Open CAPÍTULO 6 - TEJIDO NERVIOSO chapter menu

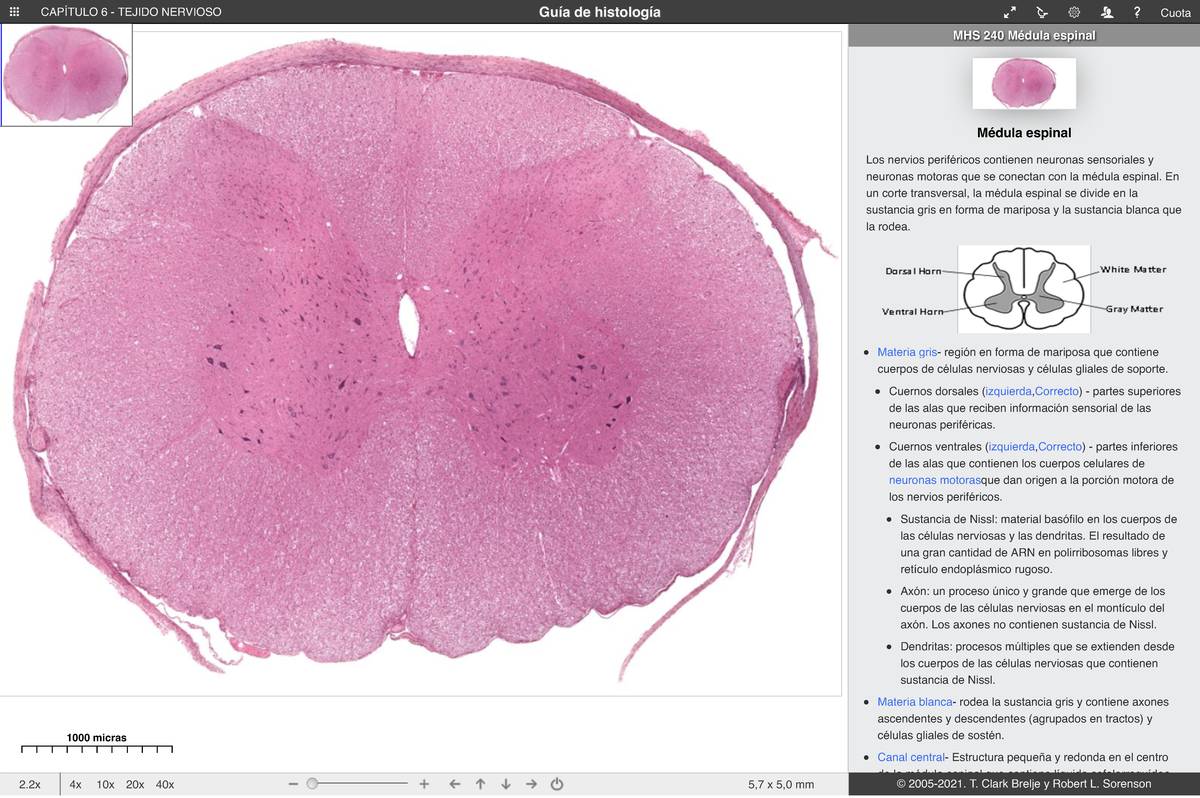(x=131, y=12)
